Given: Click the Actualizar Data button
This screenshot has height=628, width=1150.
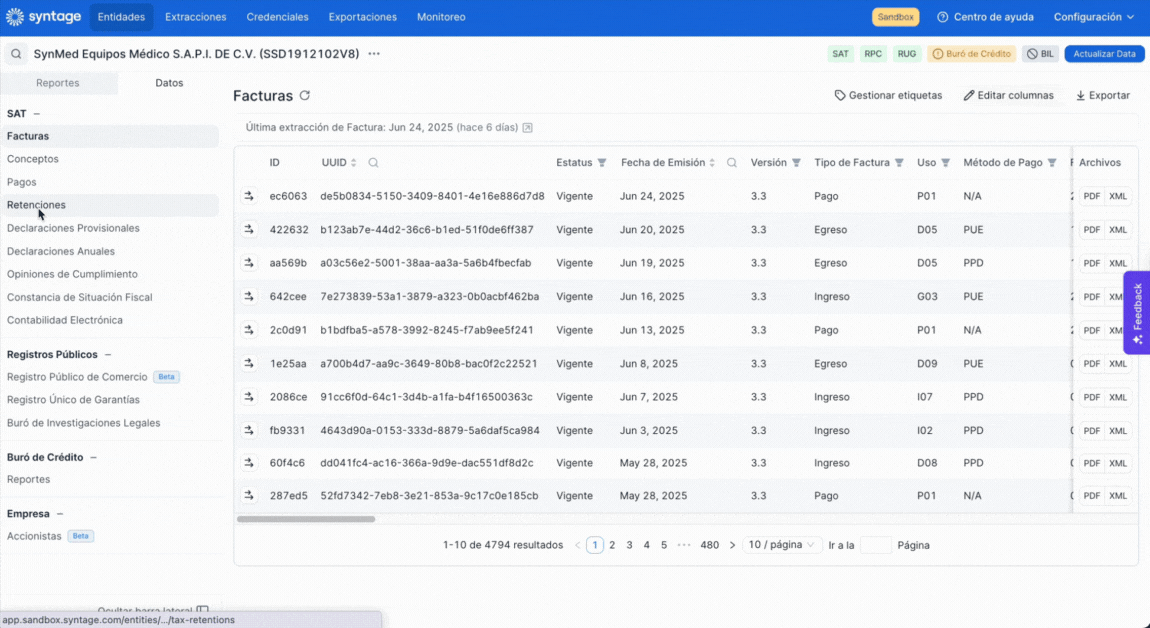Looking at the screenshot, I should (1105, 54).
